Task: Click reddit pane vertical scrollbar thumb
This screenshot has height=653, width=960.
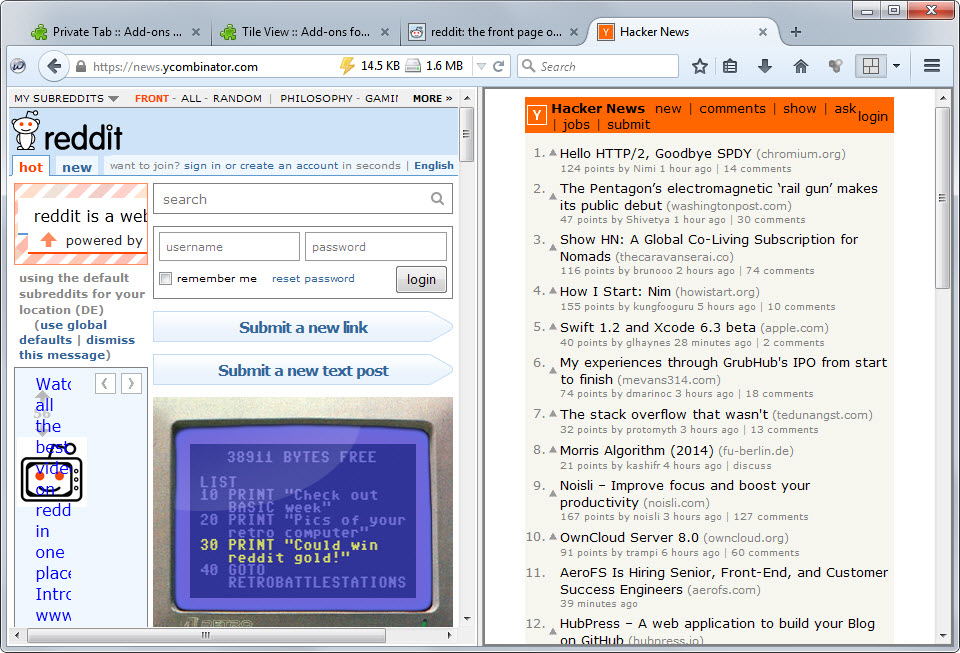Action: tap(466, 134)
